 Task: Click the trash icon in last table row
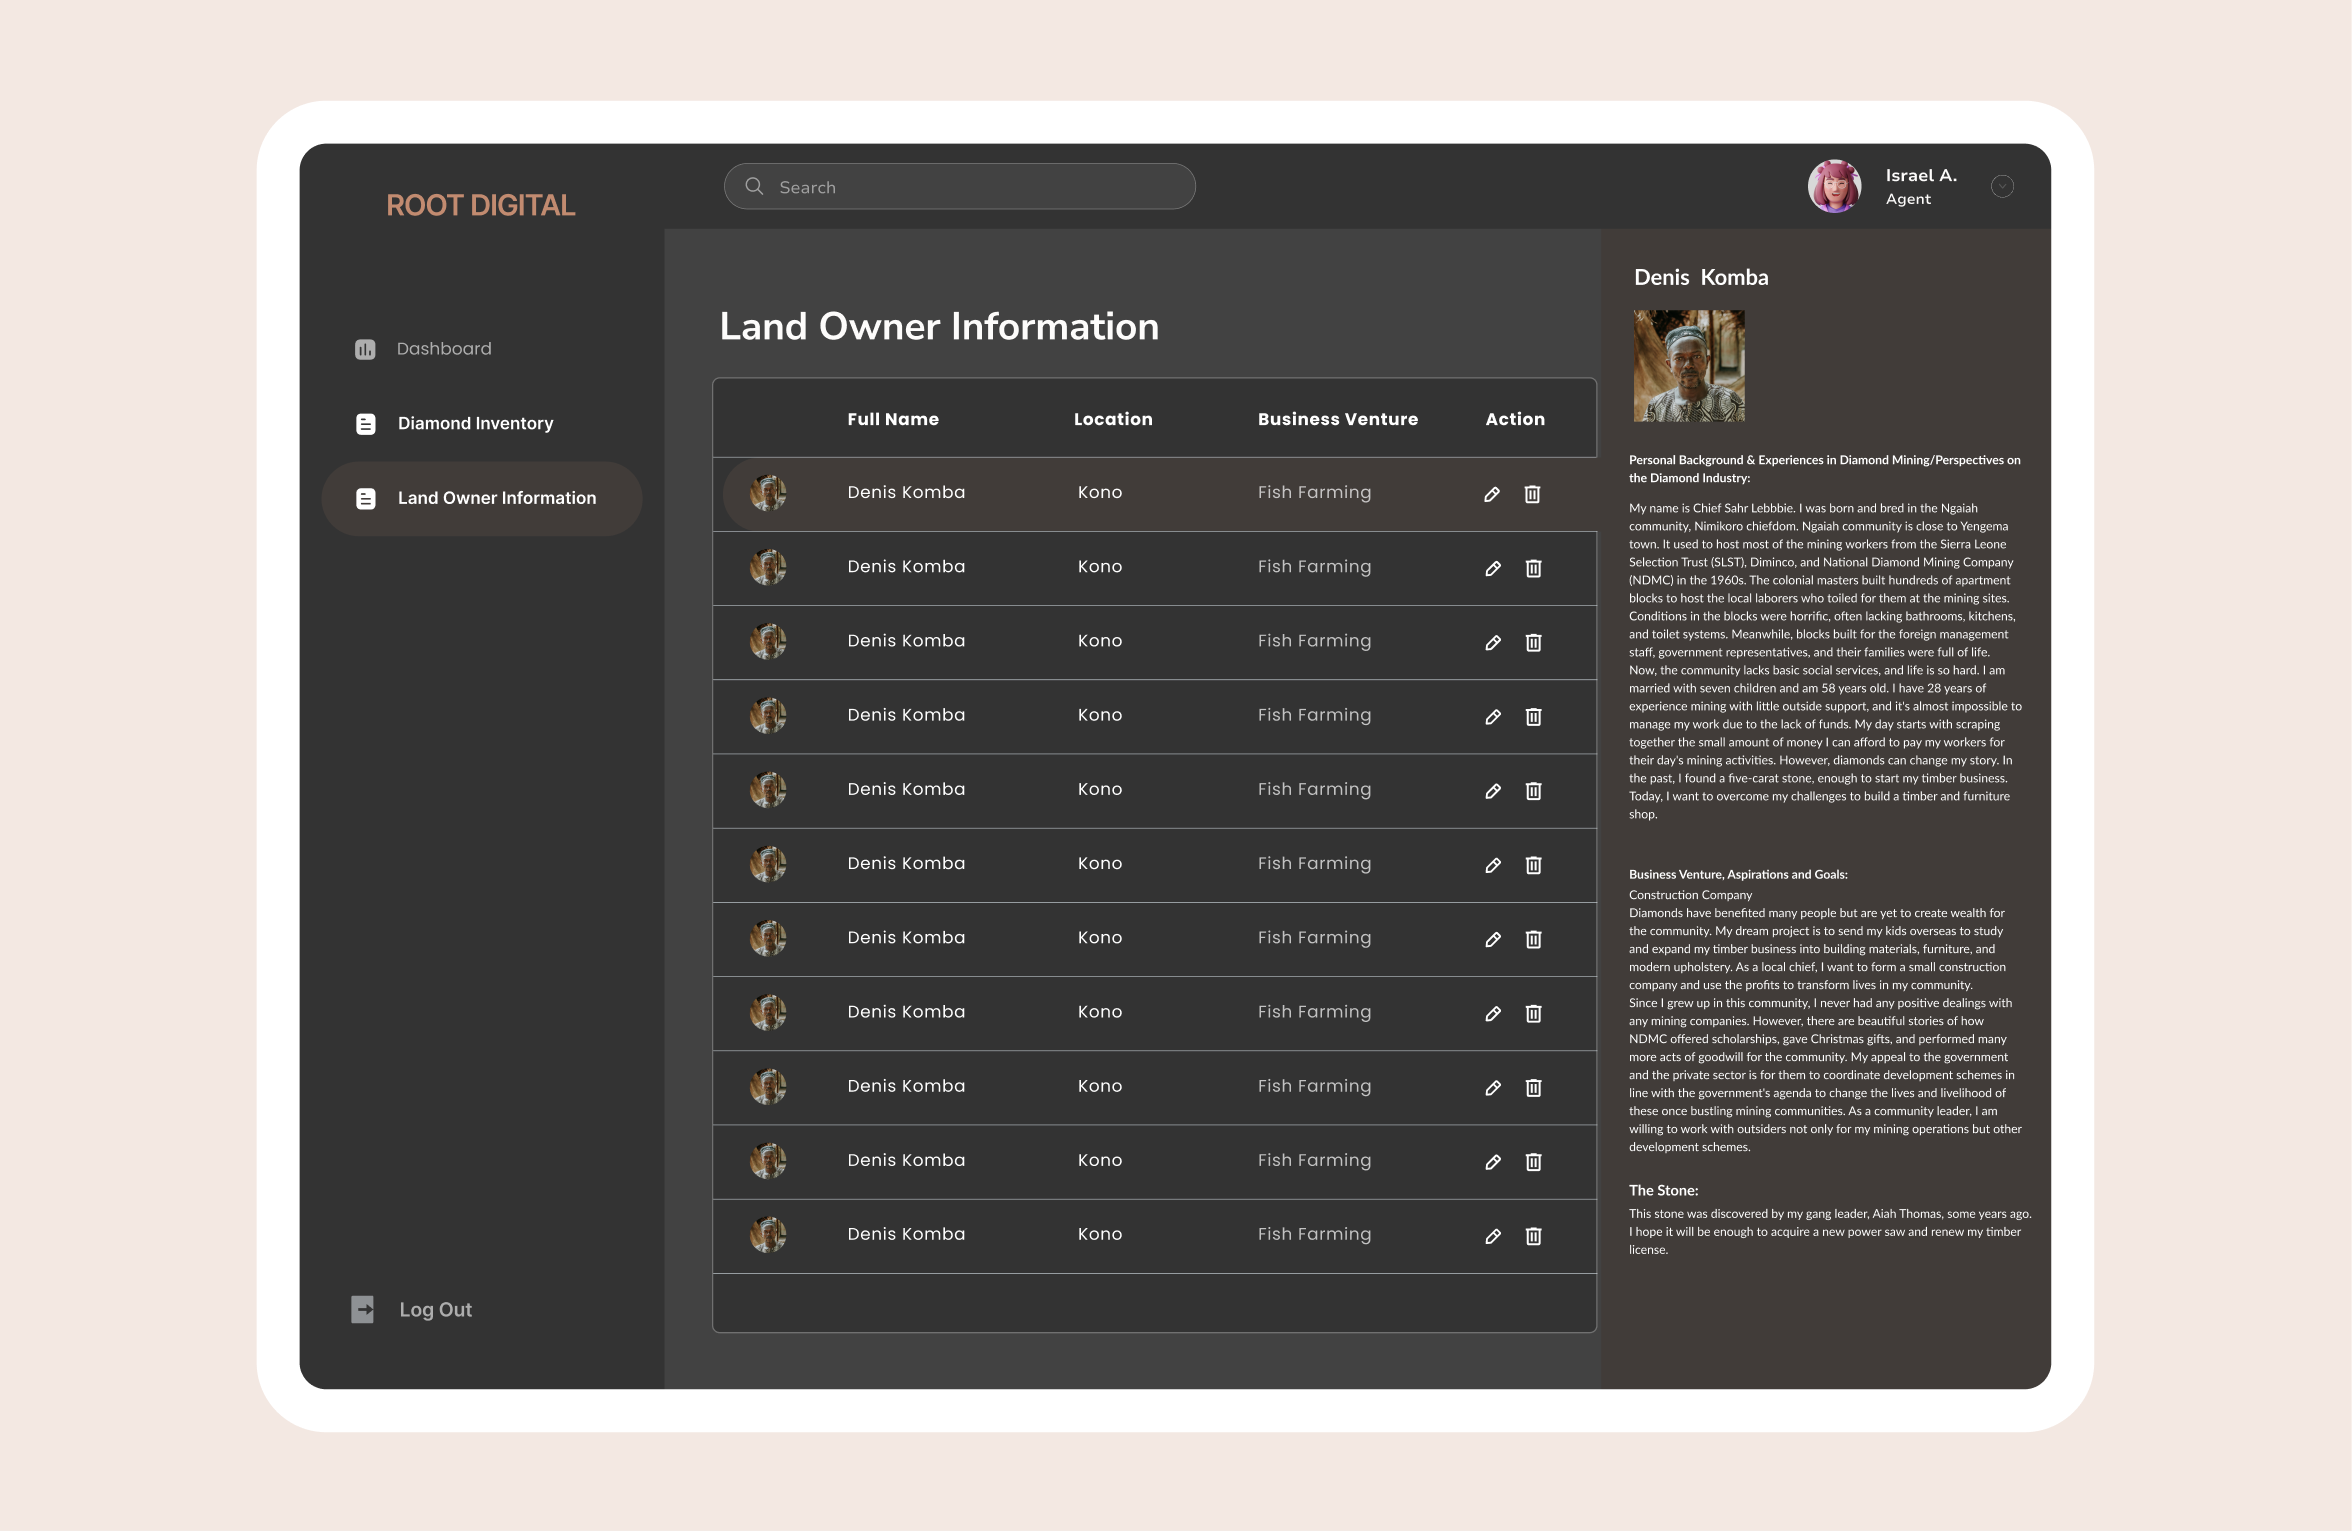click(1533, 1236)
